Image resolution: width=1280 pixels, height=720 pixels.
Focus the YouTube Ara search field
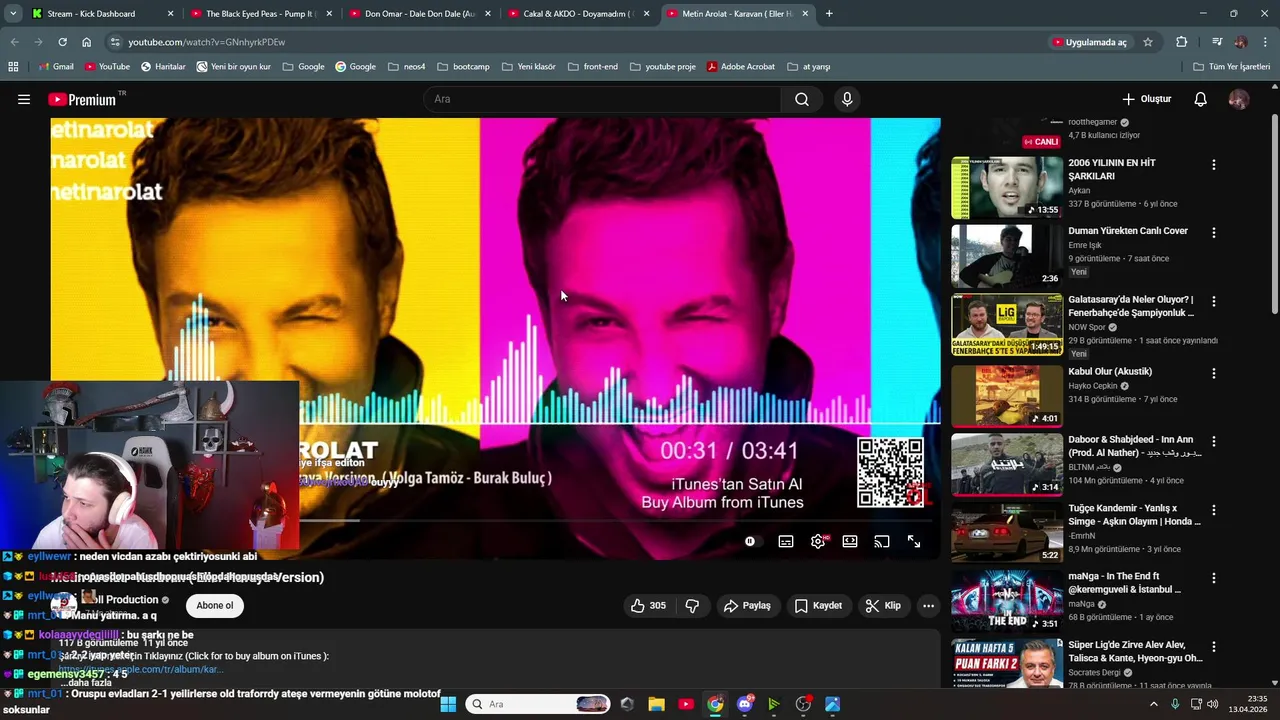click(603, 99)
